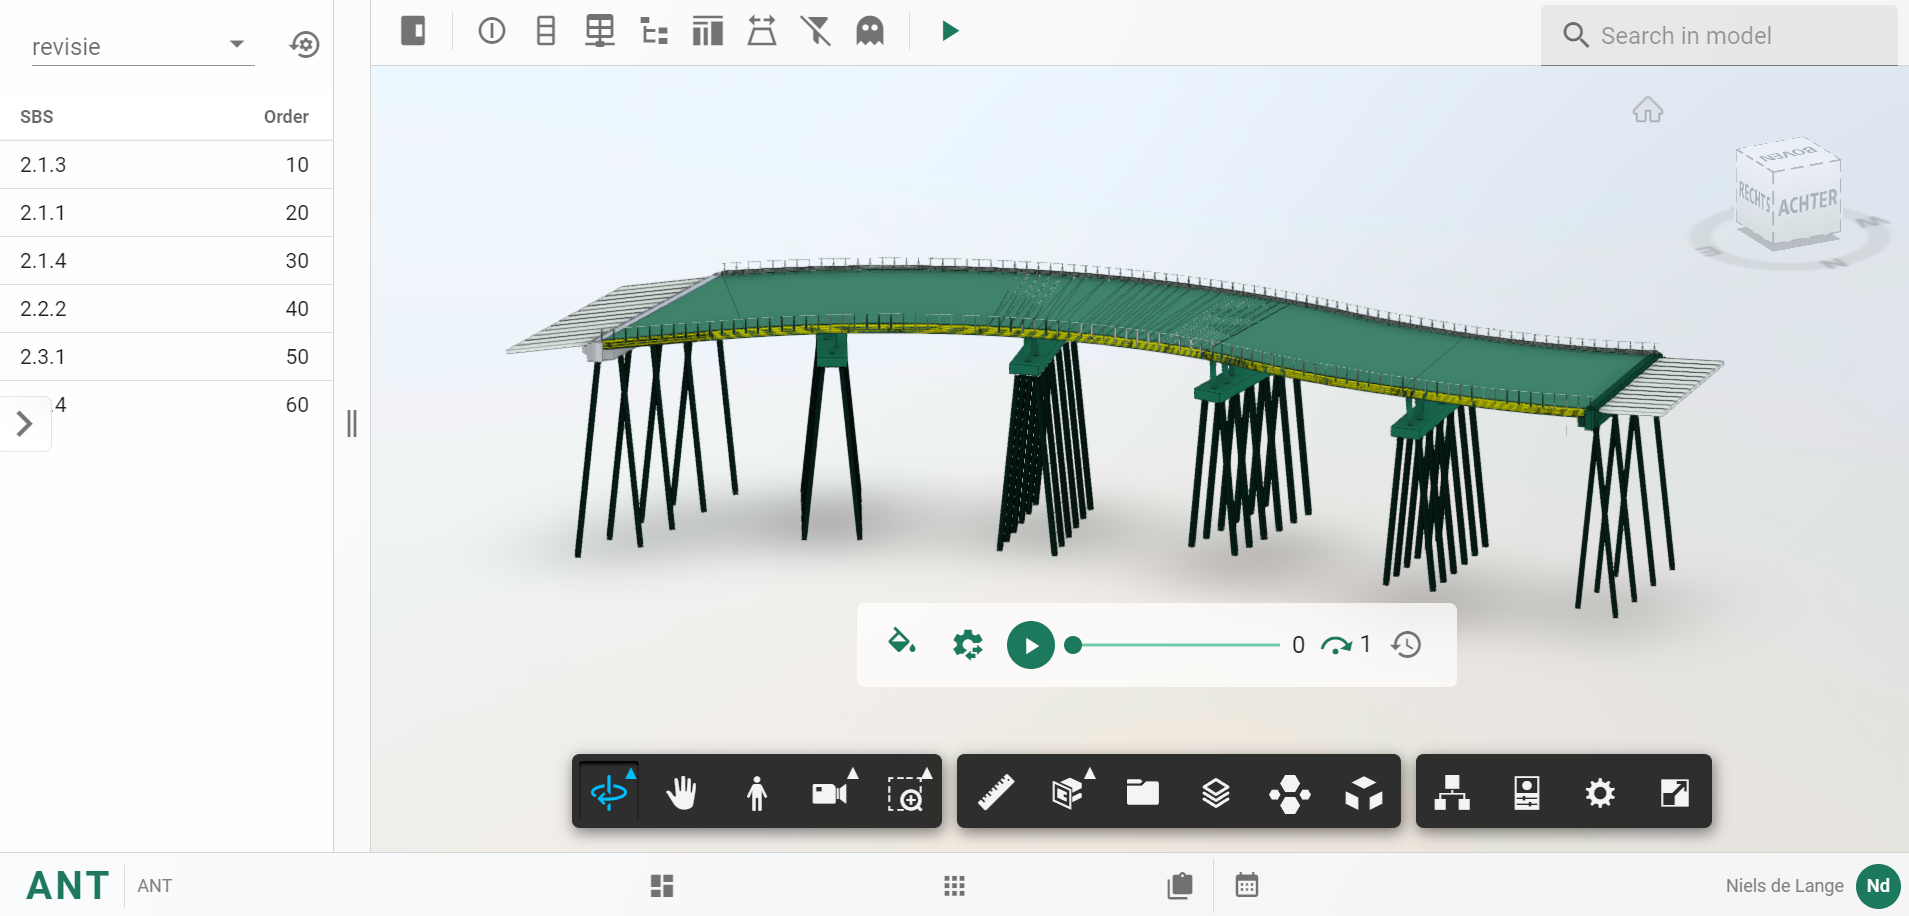The width and height of the screenshot is (1909, 916).
Task: Select the Measure ruler tool
Action: click(x=996, y=793)
